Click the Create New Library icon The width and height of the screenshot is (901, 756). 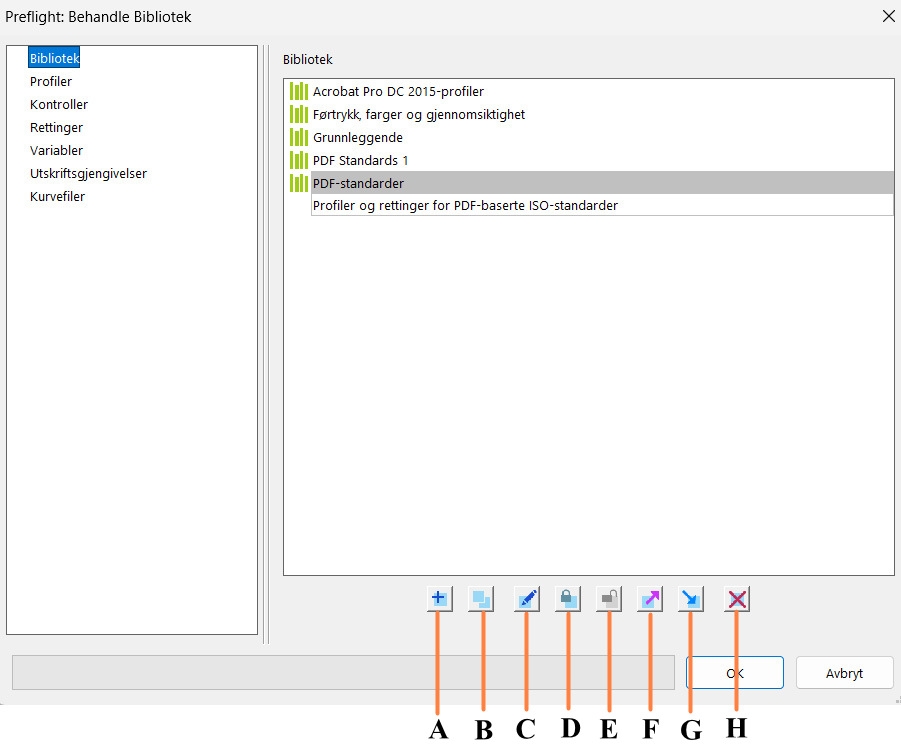(438, 598)
